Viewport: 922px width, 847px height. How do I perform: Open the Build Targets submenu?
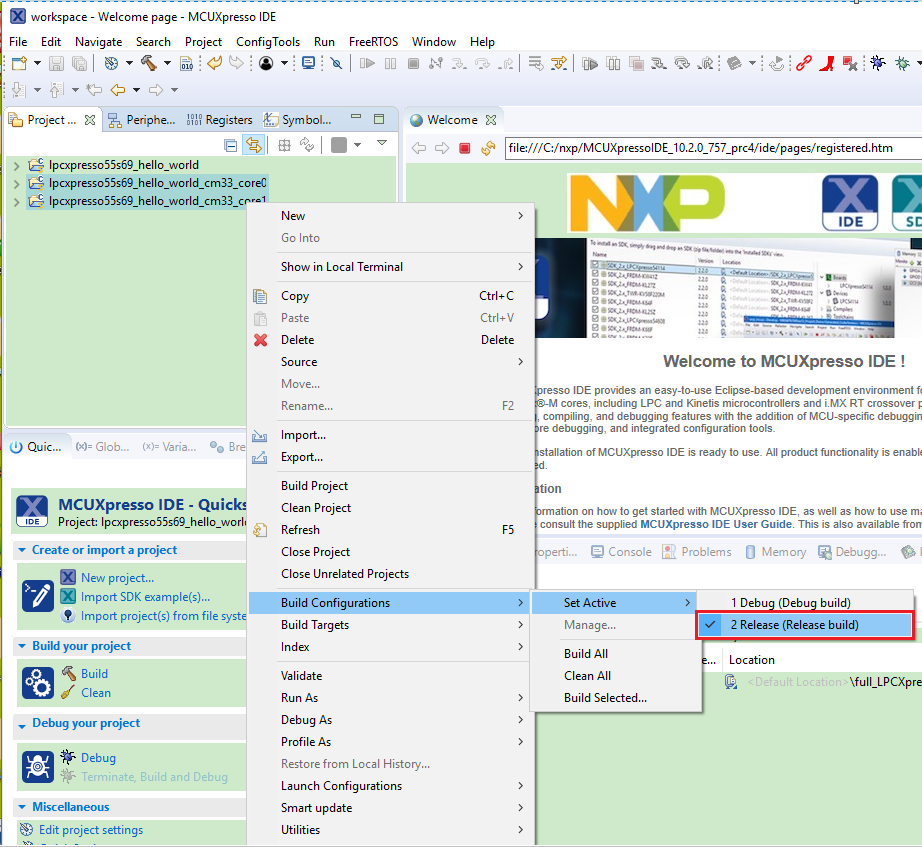[x=315, y=625]
